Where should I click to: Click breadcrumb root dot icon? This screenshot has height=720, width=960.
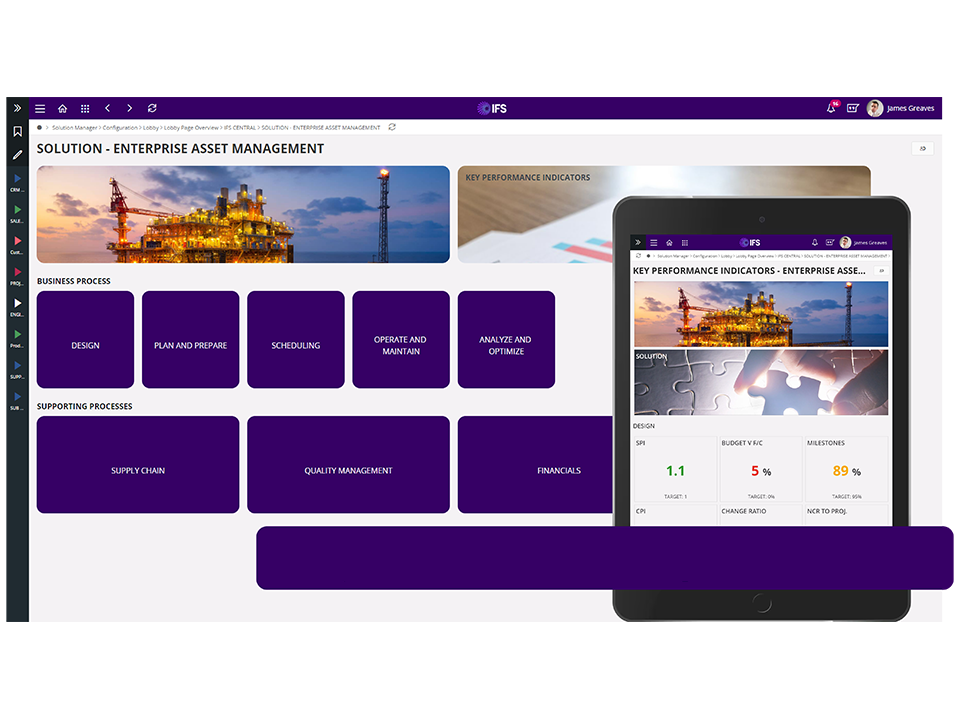click(40, 127)
